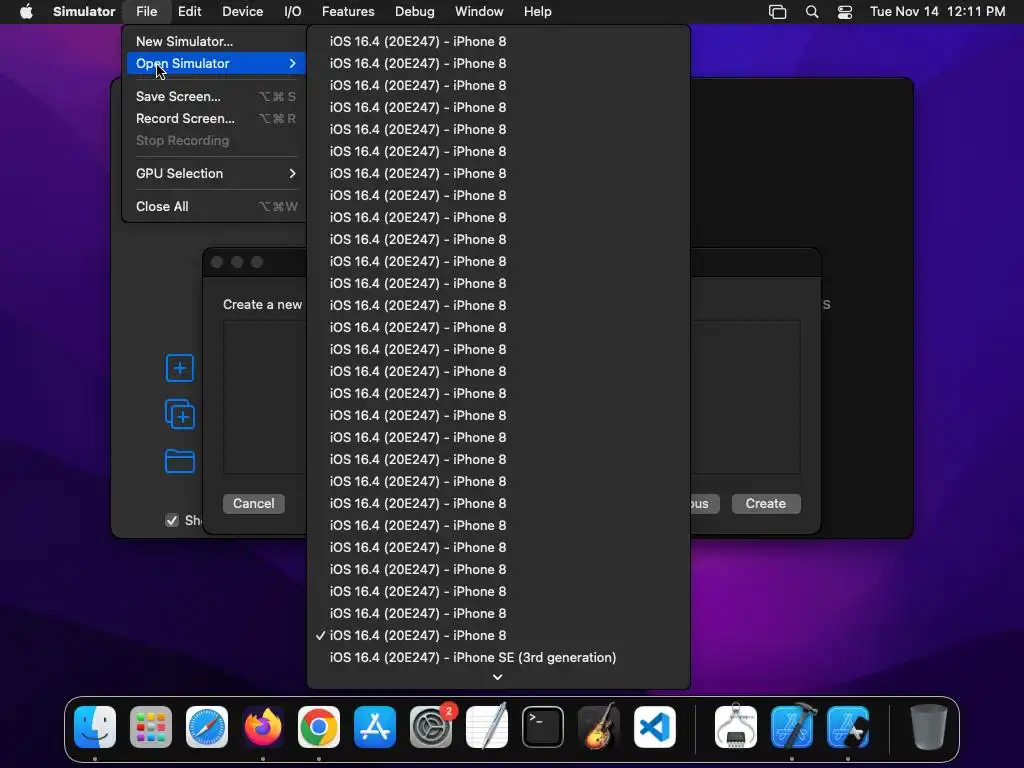The height and width of the screenshot is (768, 1024).
Task: Click the add new item plus icon
Action: coord(180,368)
